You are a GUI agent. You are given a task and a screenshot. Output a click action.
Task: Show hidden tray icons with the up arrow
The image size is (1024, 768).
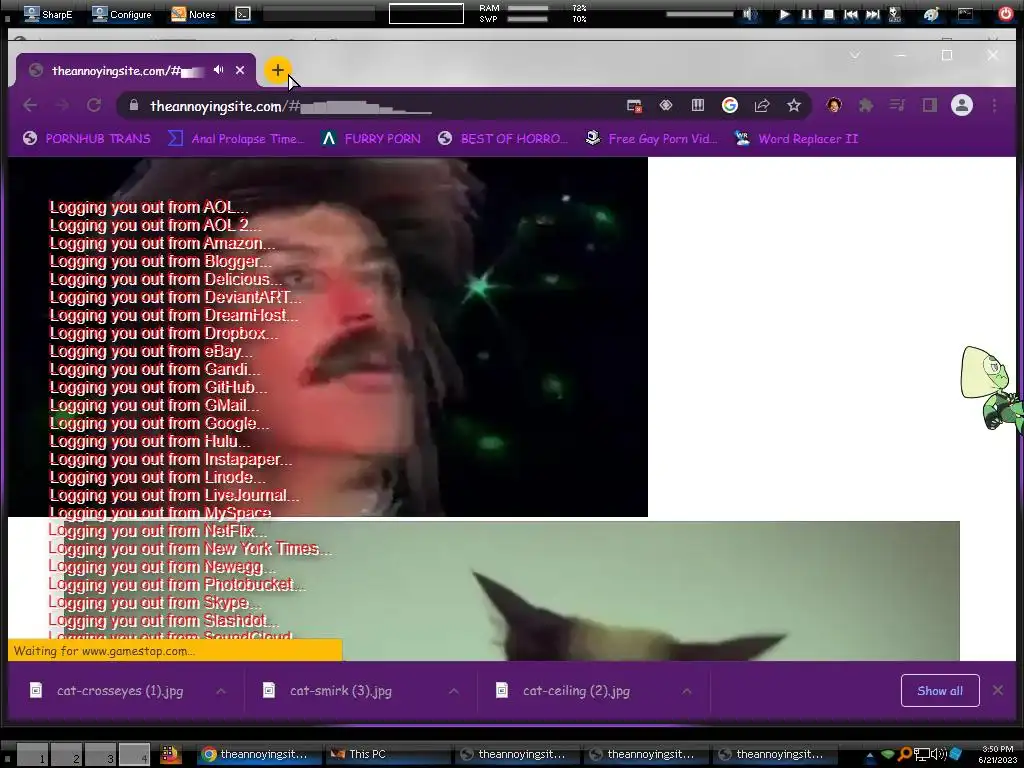pos(869,755)
